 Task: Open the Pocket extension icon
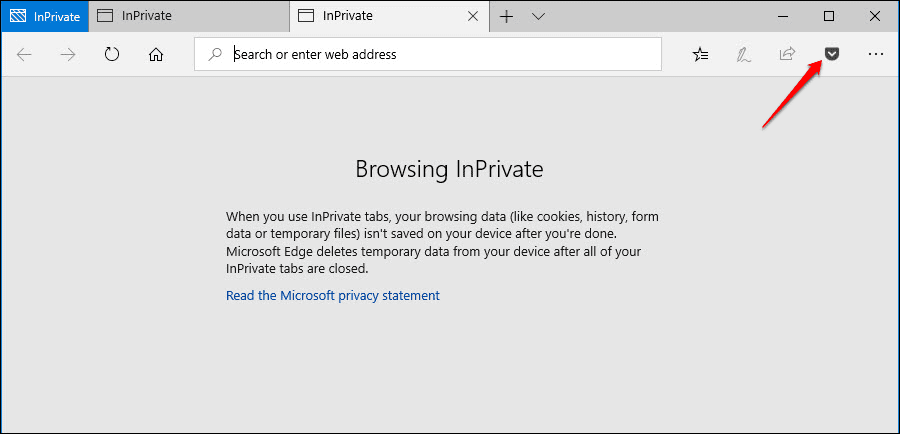[832, 54]
